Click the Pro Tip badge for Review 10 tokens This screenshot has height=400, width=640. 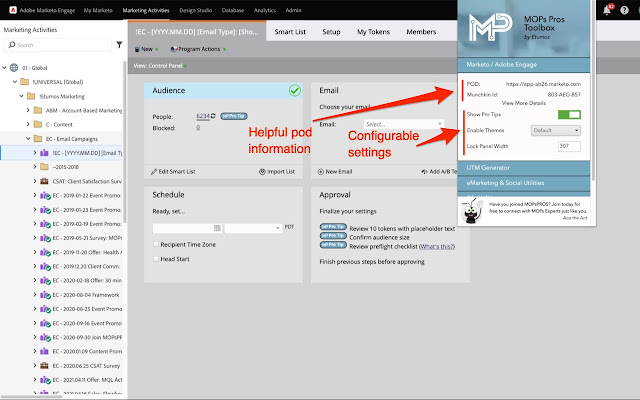click(x=333, y=227)
